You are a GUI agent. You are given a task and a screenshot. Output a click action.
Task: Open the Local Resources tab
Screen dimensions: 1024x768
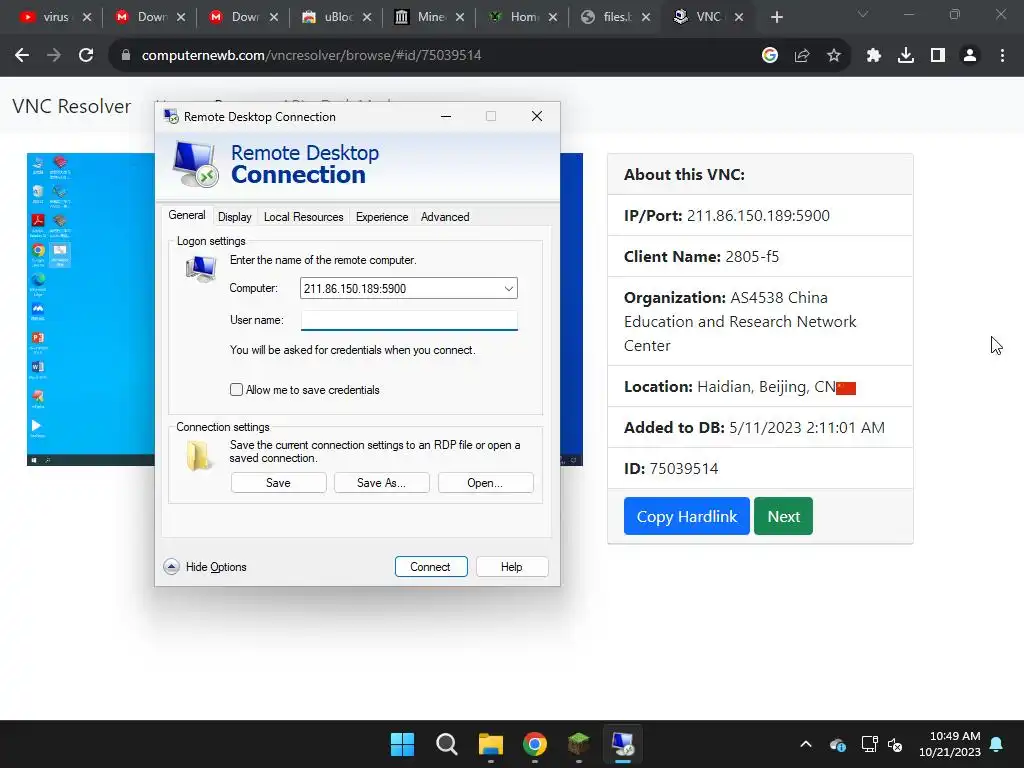coord(304,217)
